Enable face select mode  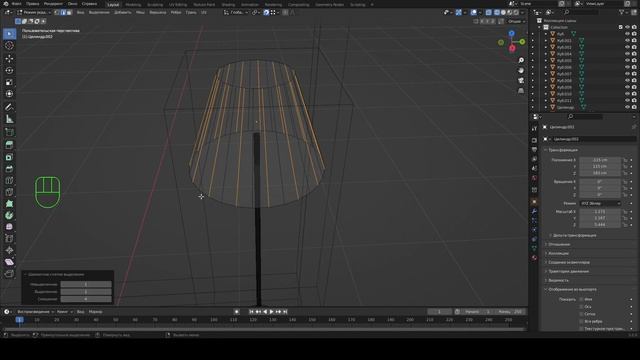(69, 13)
